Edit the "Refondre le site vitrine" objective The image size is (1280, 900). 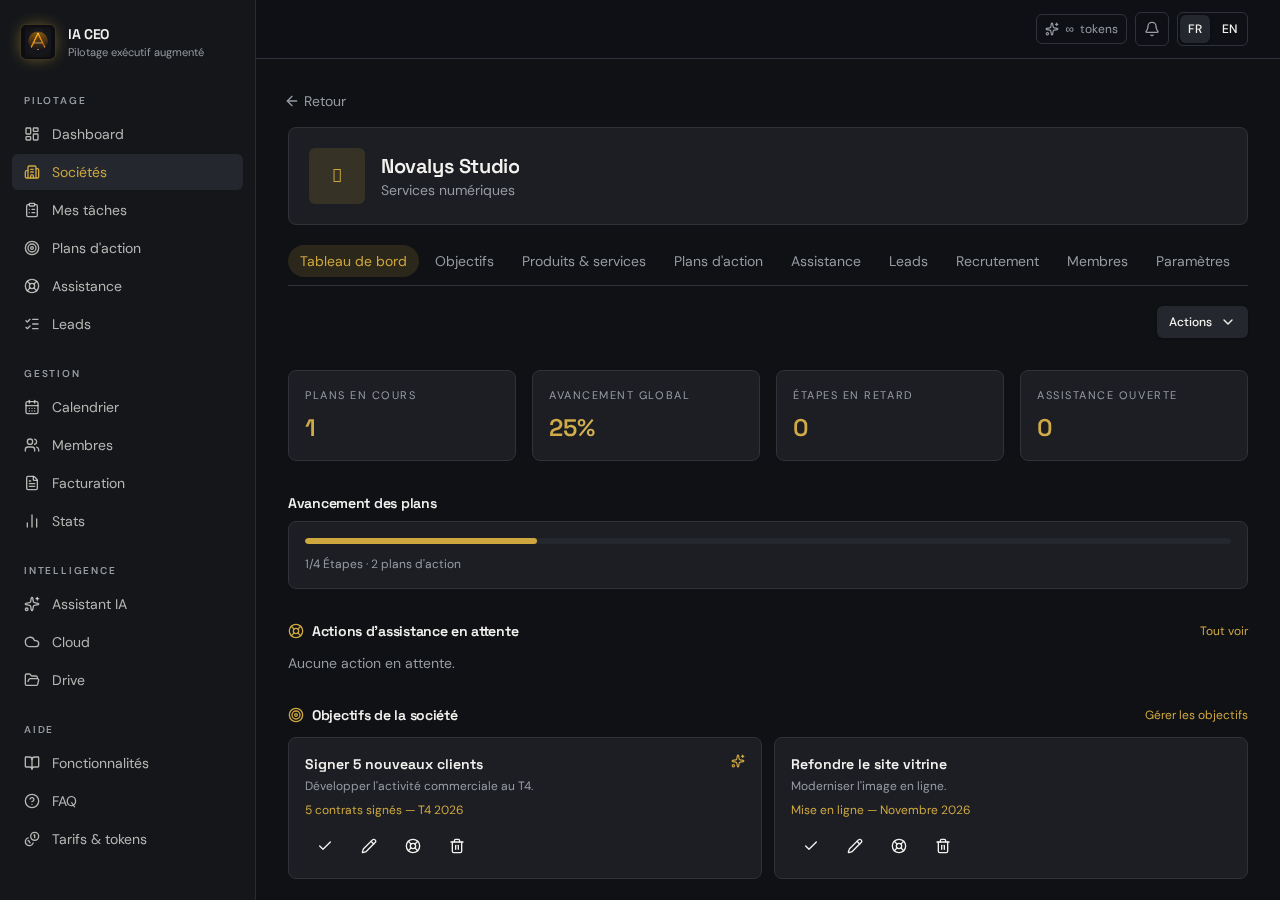click(x=855, y=846)
